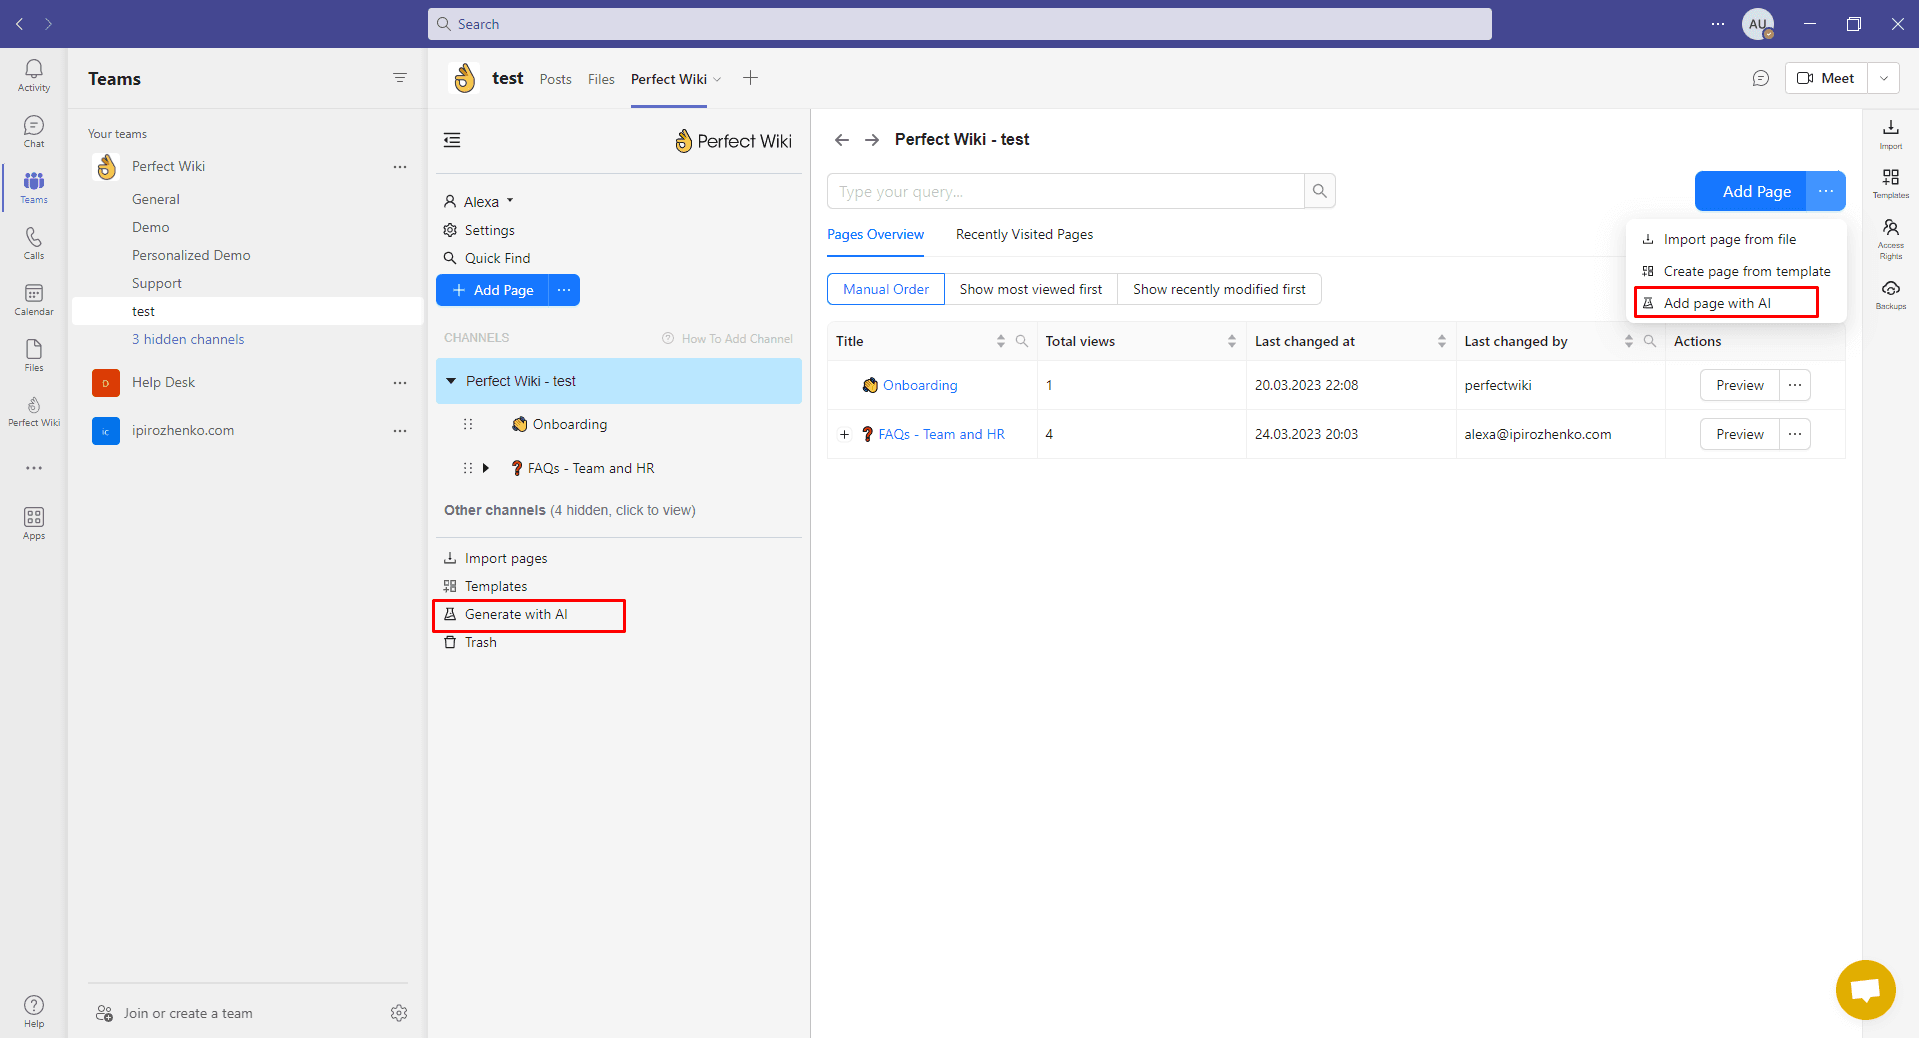Open Chat in the Teams sidebar
The image size is (1919, 1038).
tap(34, 131)
